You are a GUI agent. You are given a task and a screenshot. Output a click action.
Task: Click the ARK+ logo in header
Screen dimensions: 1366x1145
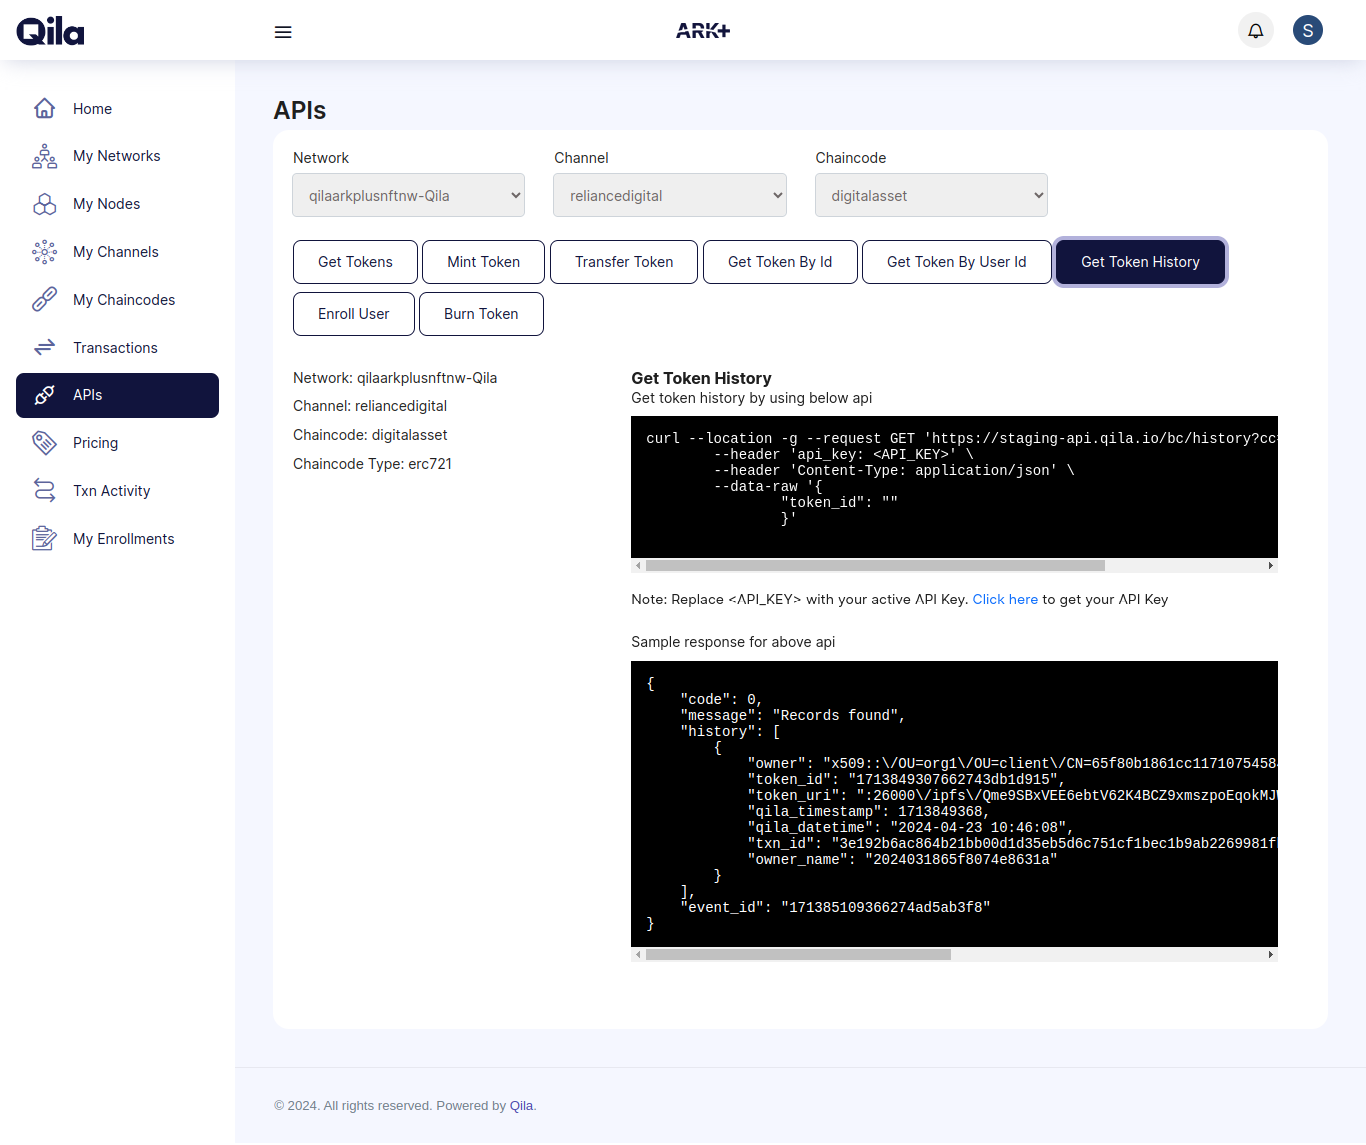703,31
